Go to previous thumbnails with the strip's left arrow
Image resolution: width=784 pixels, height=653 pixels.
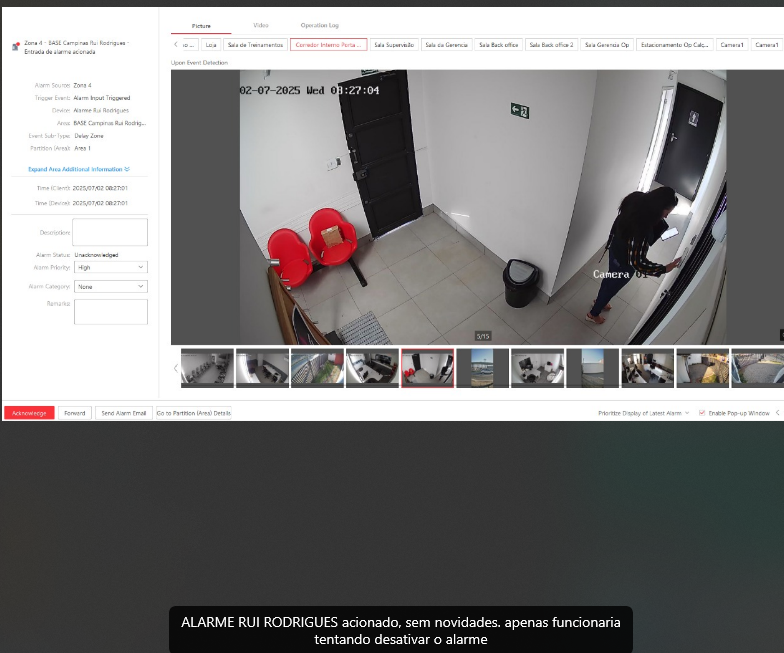point(176,368)
